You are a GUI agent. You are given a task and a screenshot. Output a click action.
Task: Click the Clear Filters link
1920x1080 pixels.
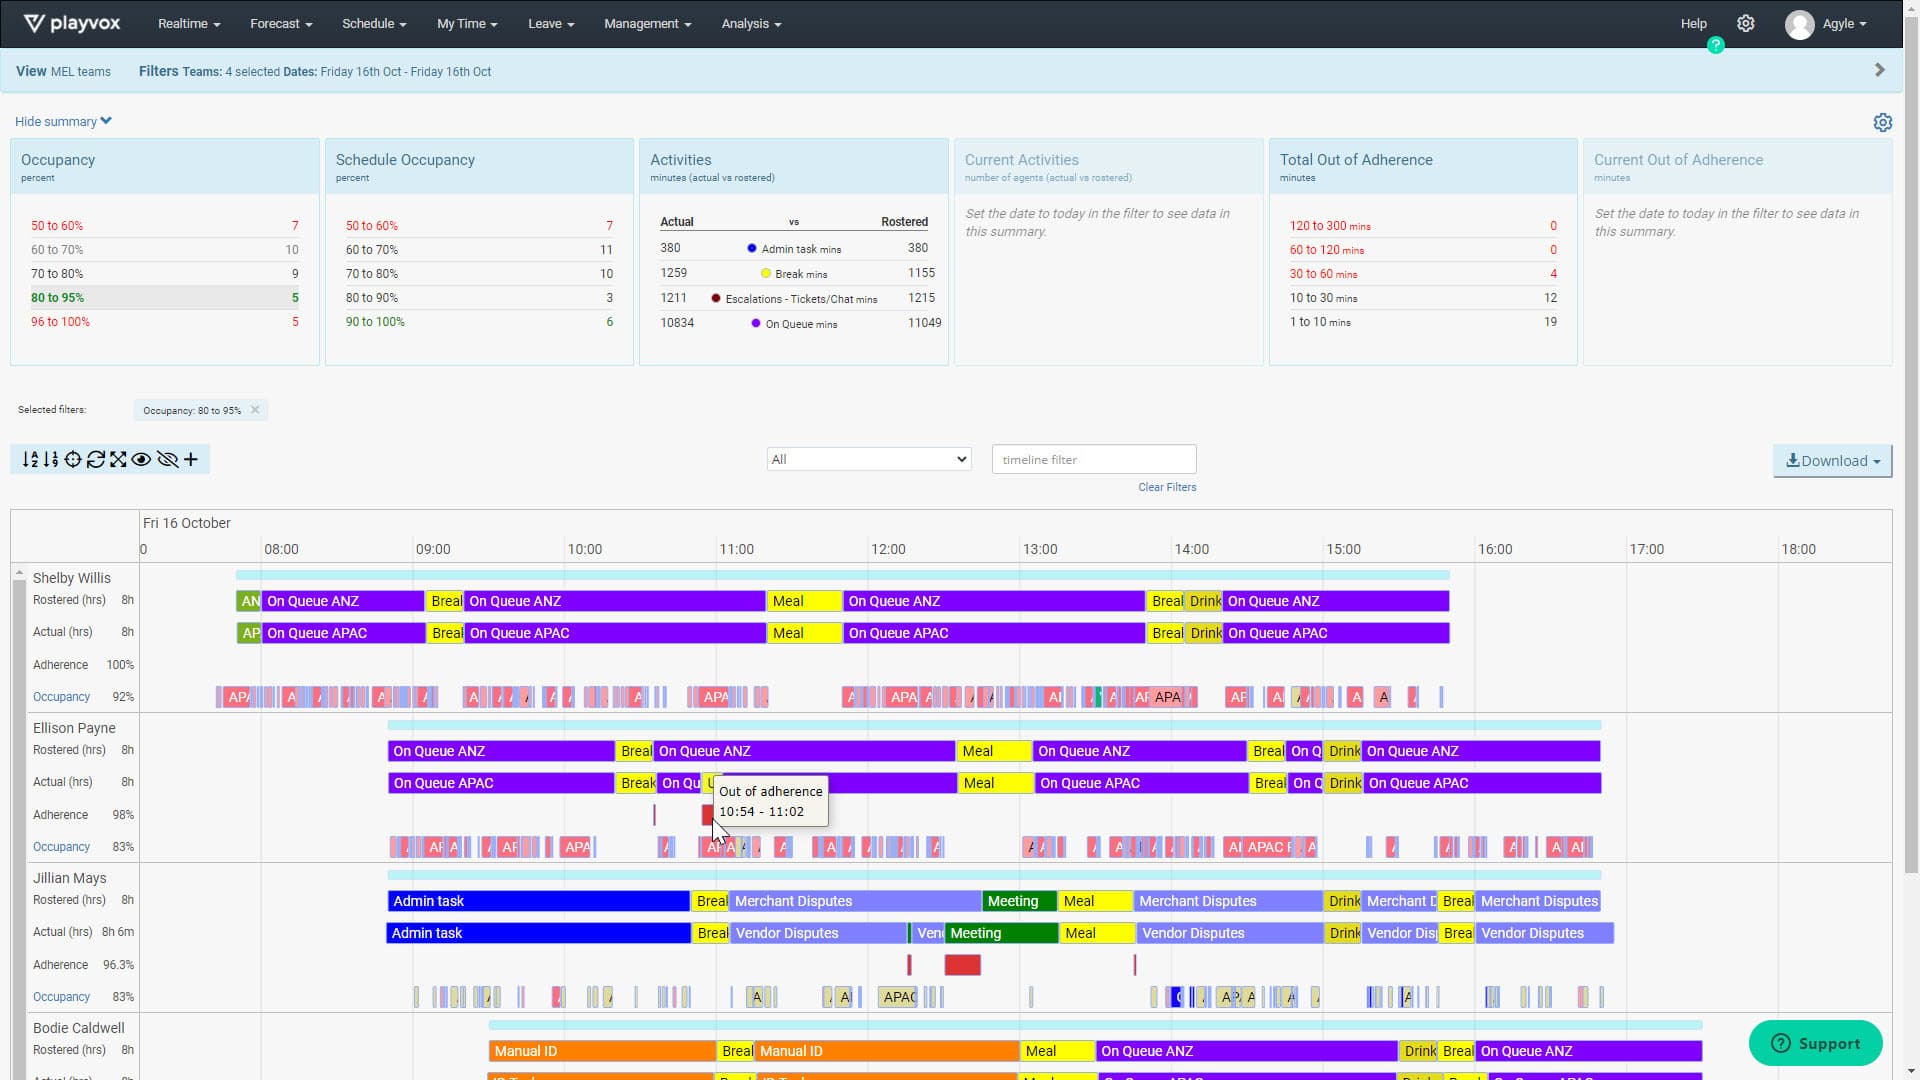tap(1166, 487)
